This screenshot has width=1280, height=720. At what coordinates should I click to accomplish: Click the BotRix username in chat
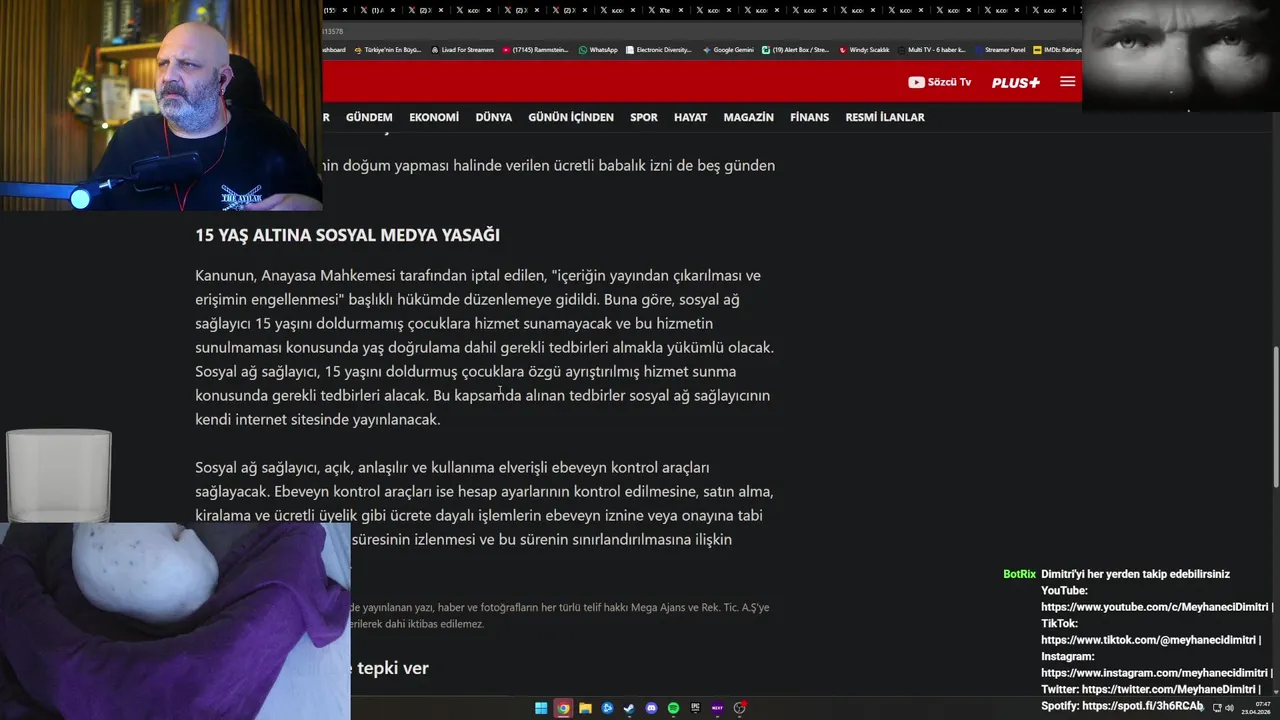1019,574
